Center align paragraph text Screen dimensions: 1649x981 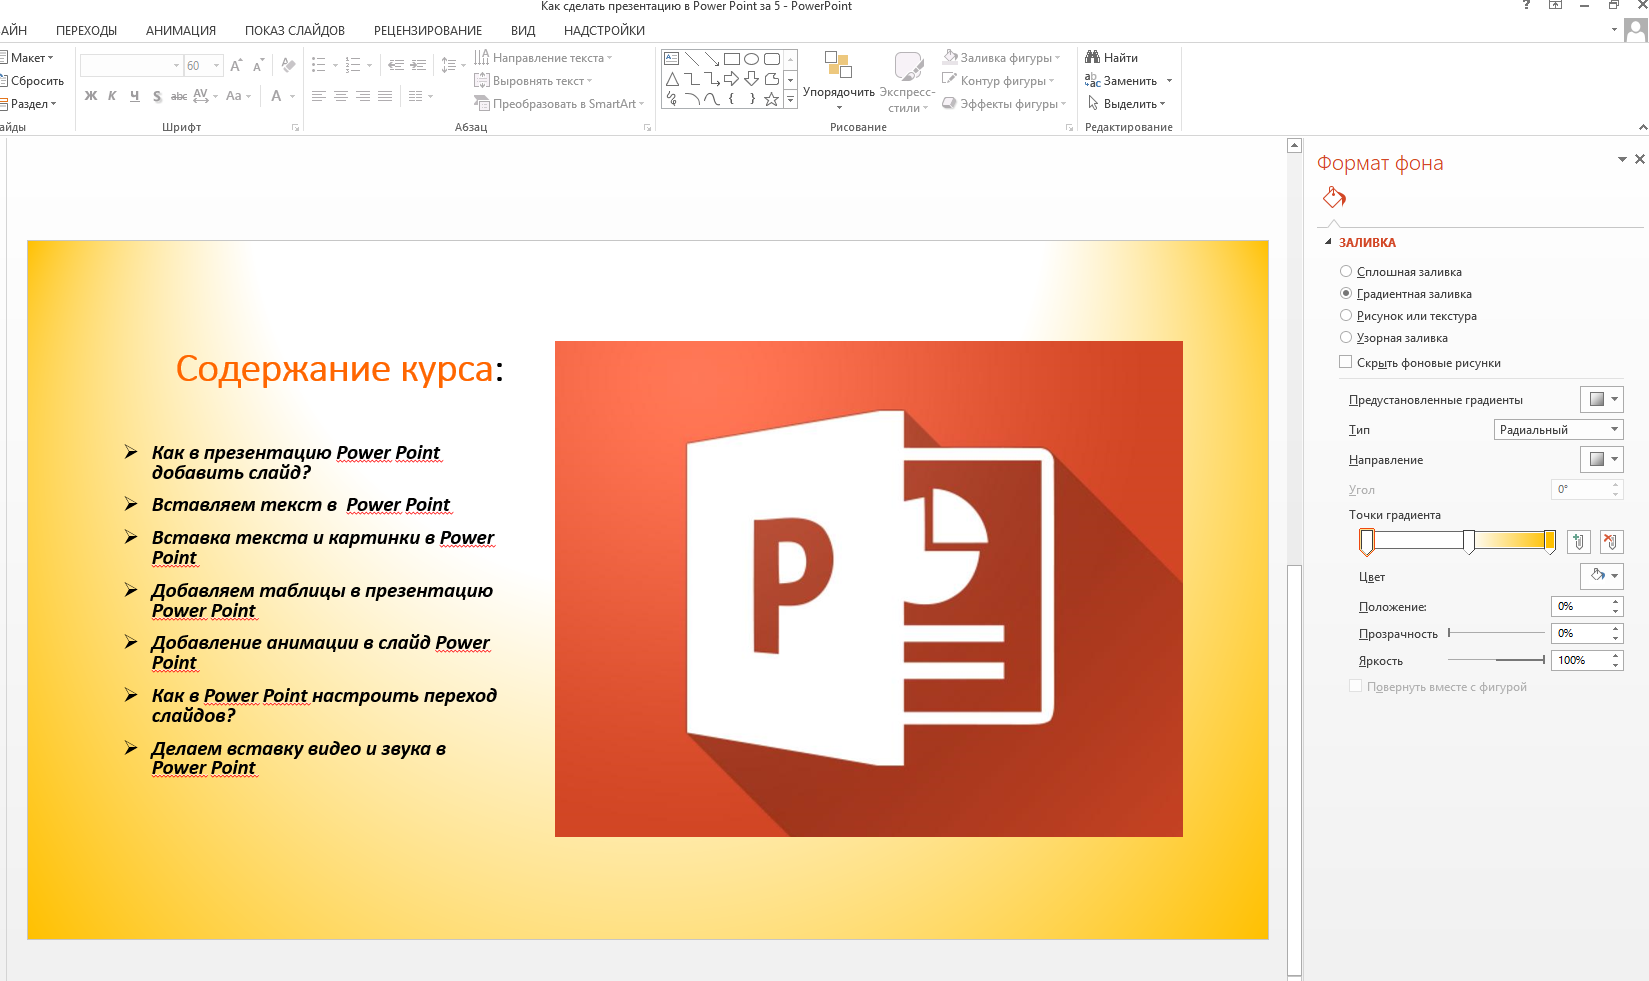[341, 96]
